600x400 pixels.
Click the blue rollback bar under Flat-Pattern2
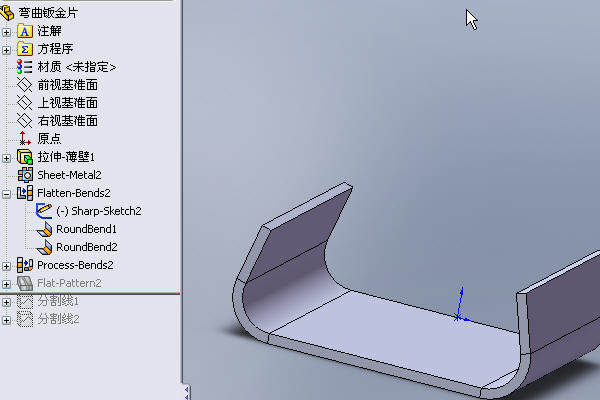point(90,294)
